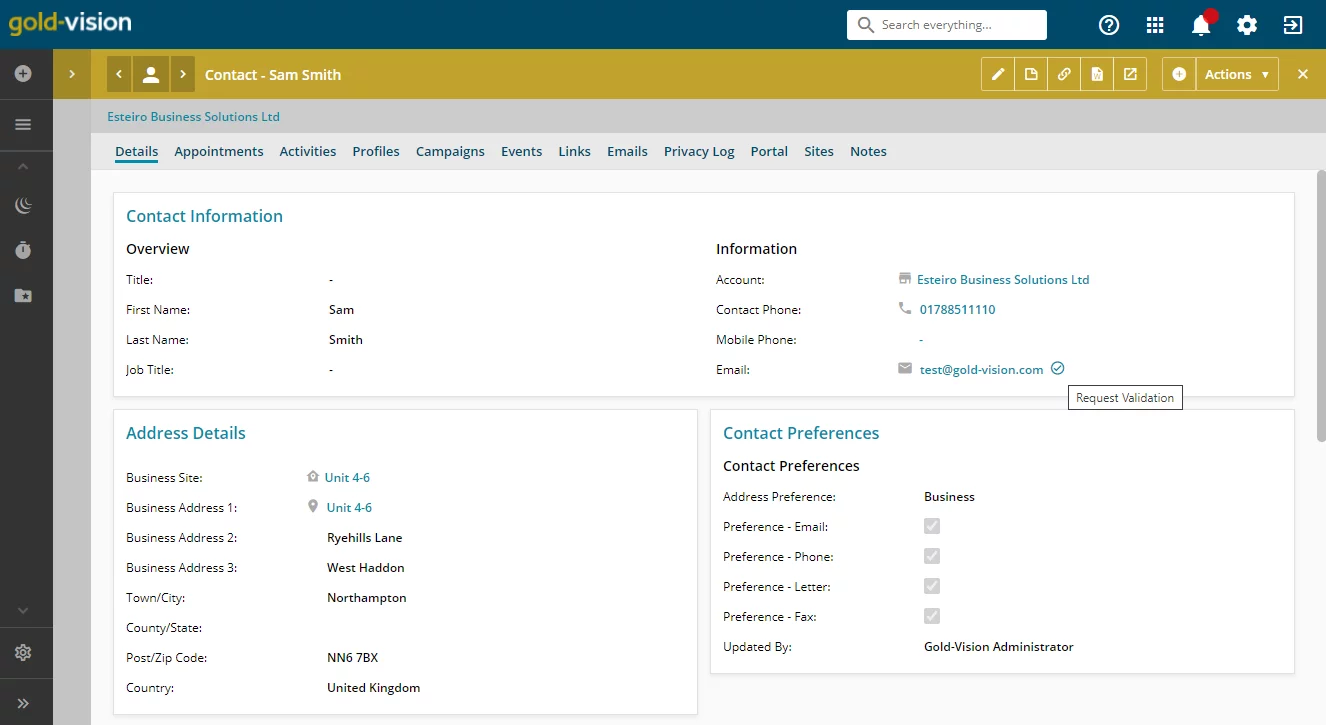The width and height of the screenshot is (1326, 725).
Task: Go to next contact with right chevron
Action: pyautogui.click(x=182, y=74)
